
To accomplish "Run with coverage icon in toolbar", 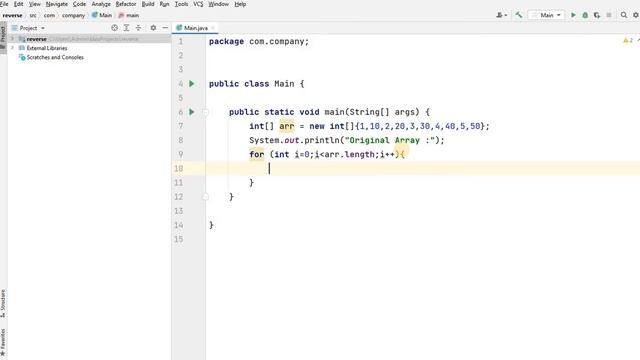I will pos(597,15).
